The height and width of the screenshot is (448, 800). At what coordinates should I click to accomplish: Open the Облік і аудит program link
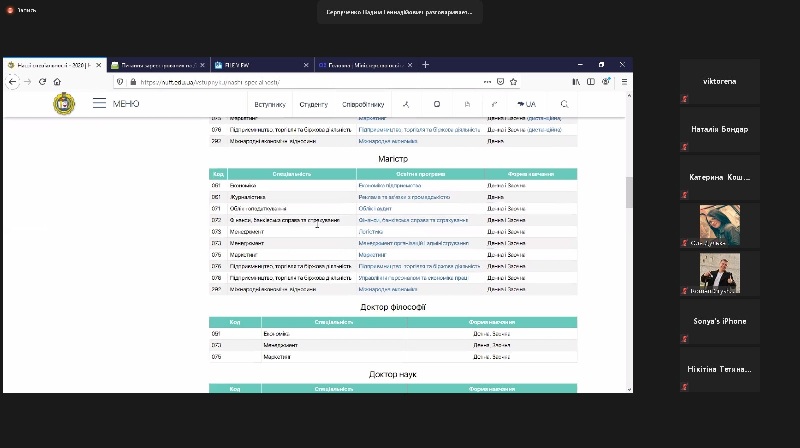[x=375, y=209]
